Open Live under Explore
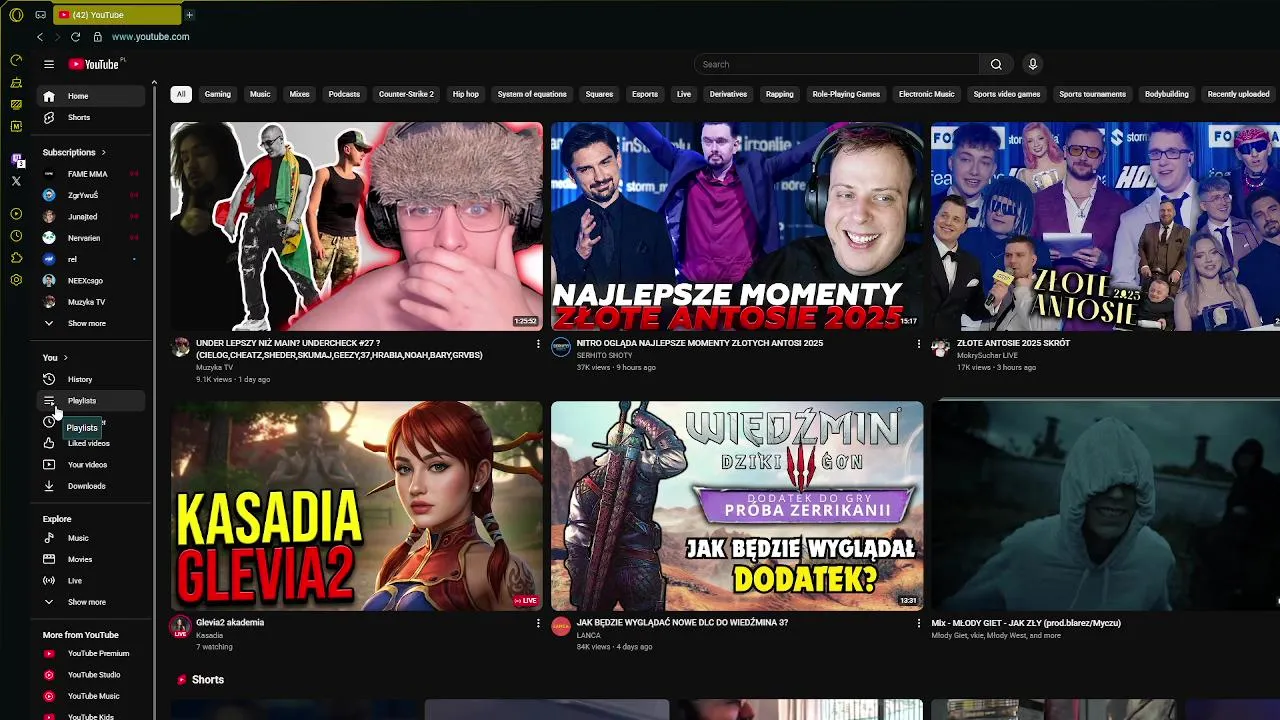Image resolution: width=1280 pixels, height=720 pixels. pos(92,581)
